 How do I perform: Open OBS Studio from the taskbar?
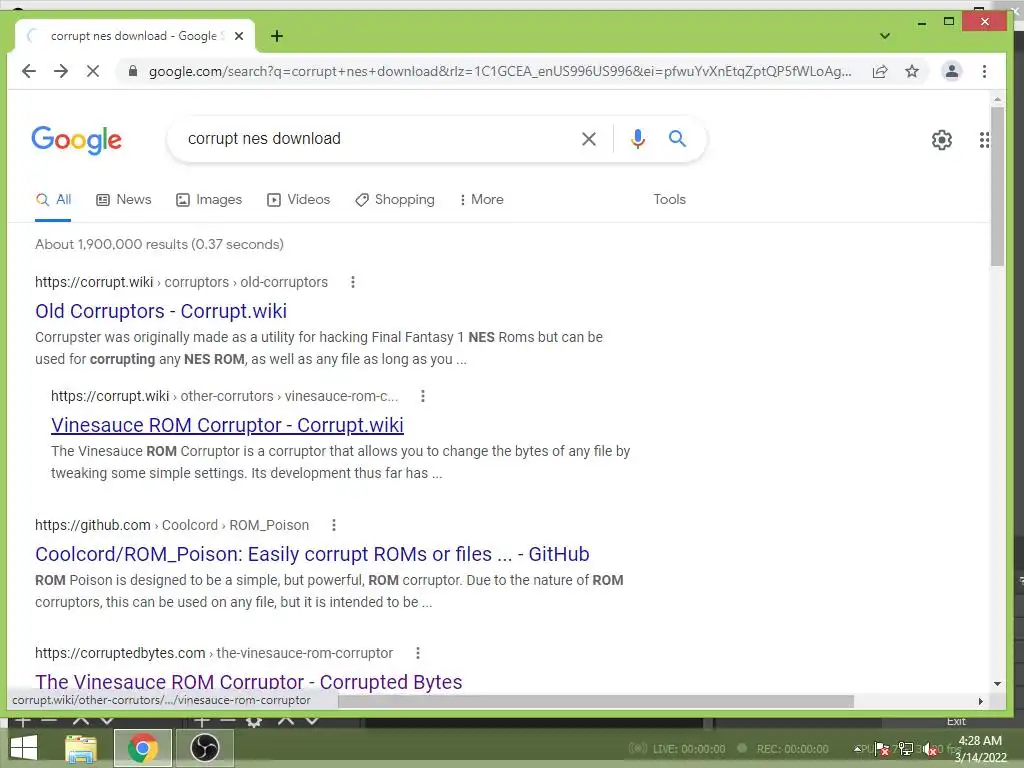pyautogui.click(x=204, y=748)
